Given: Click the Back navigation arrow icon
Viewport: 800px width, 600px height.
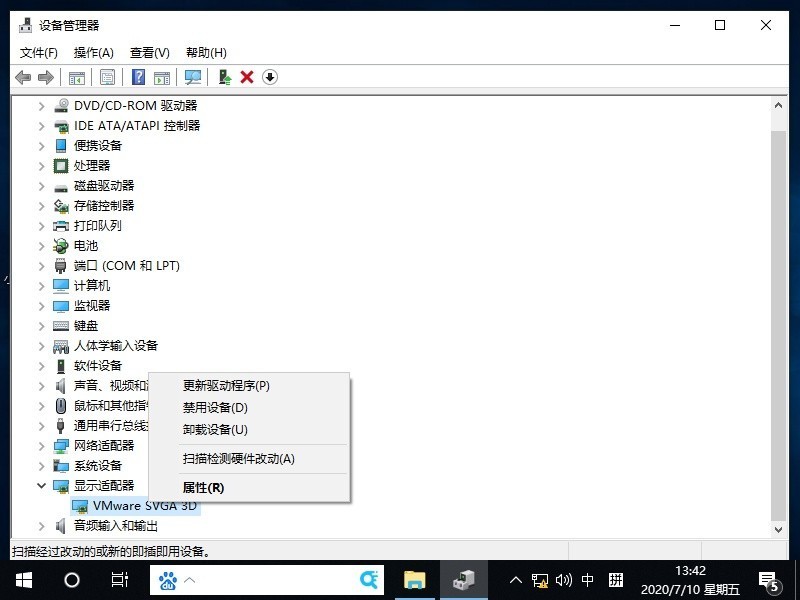Looking at the screenshot, I should point(23,77).
